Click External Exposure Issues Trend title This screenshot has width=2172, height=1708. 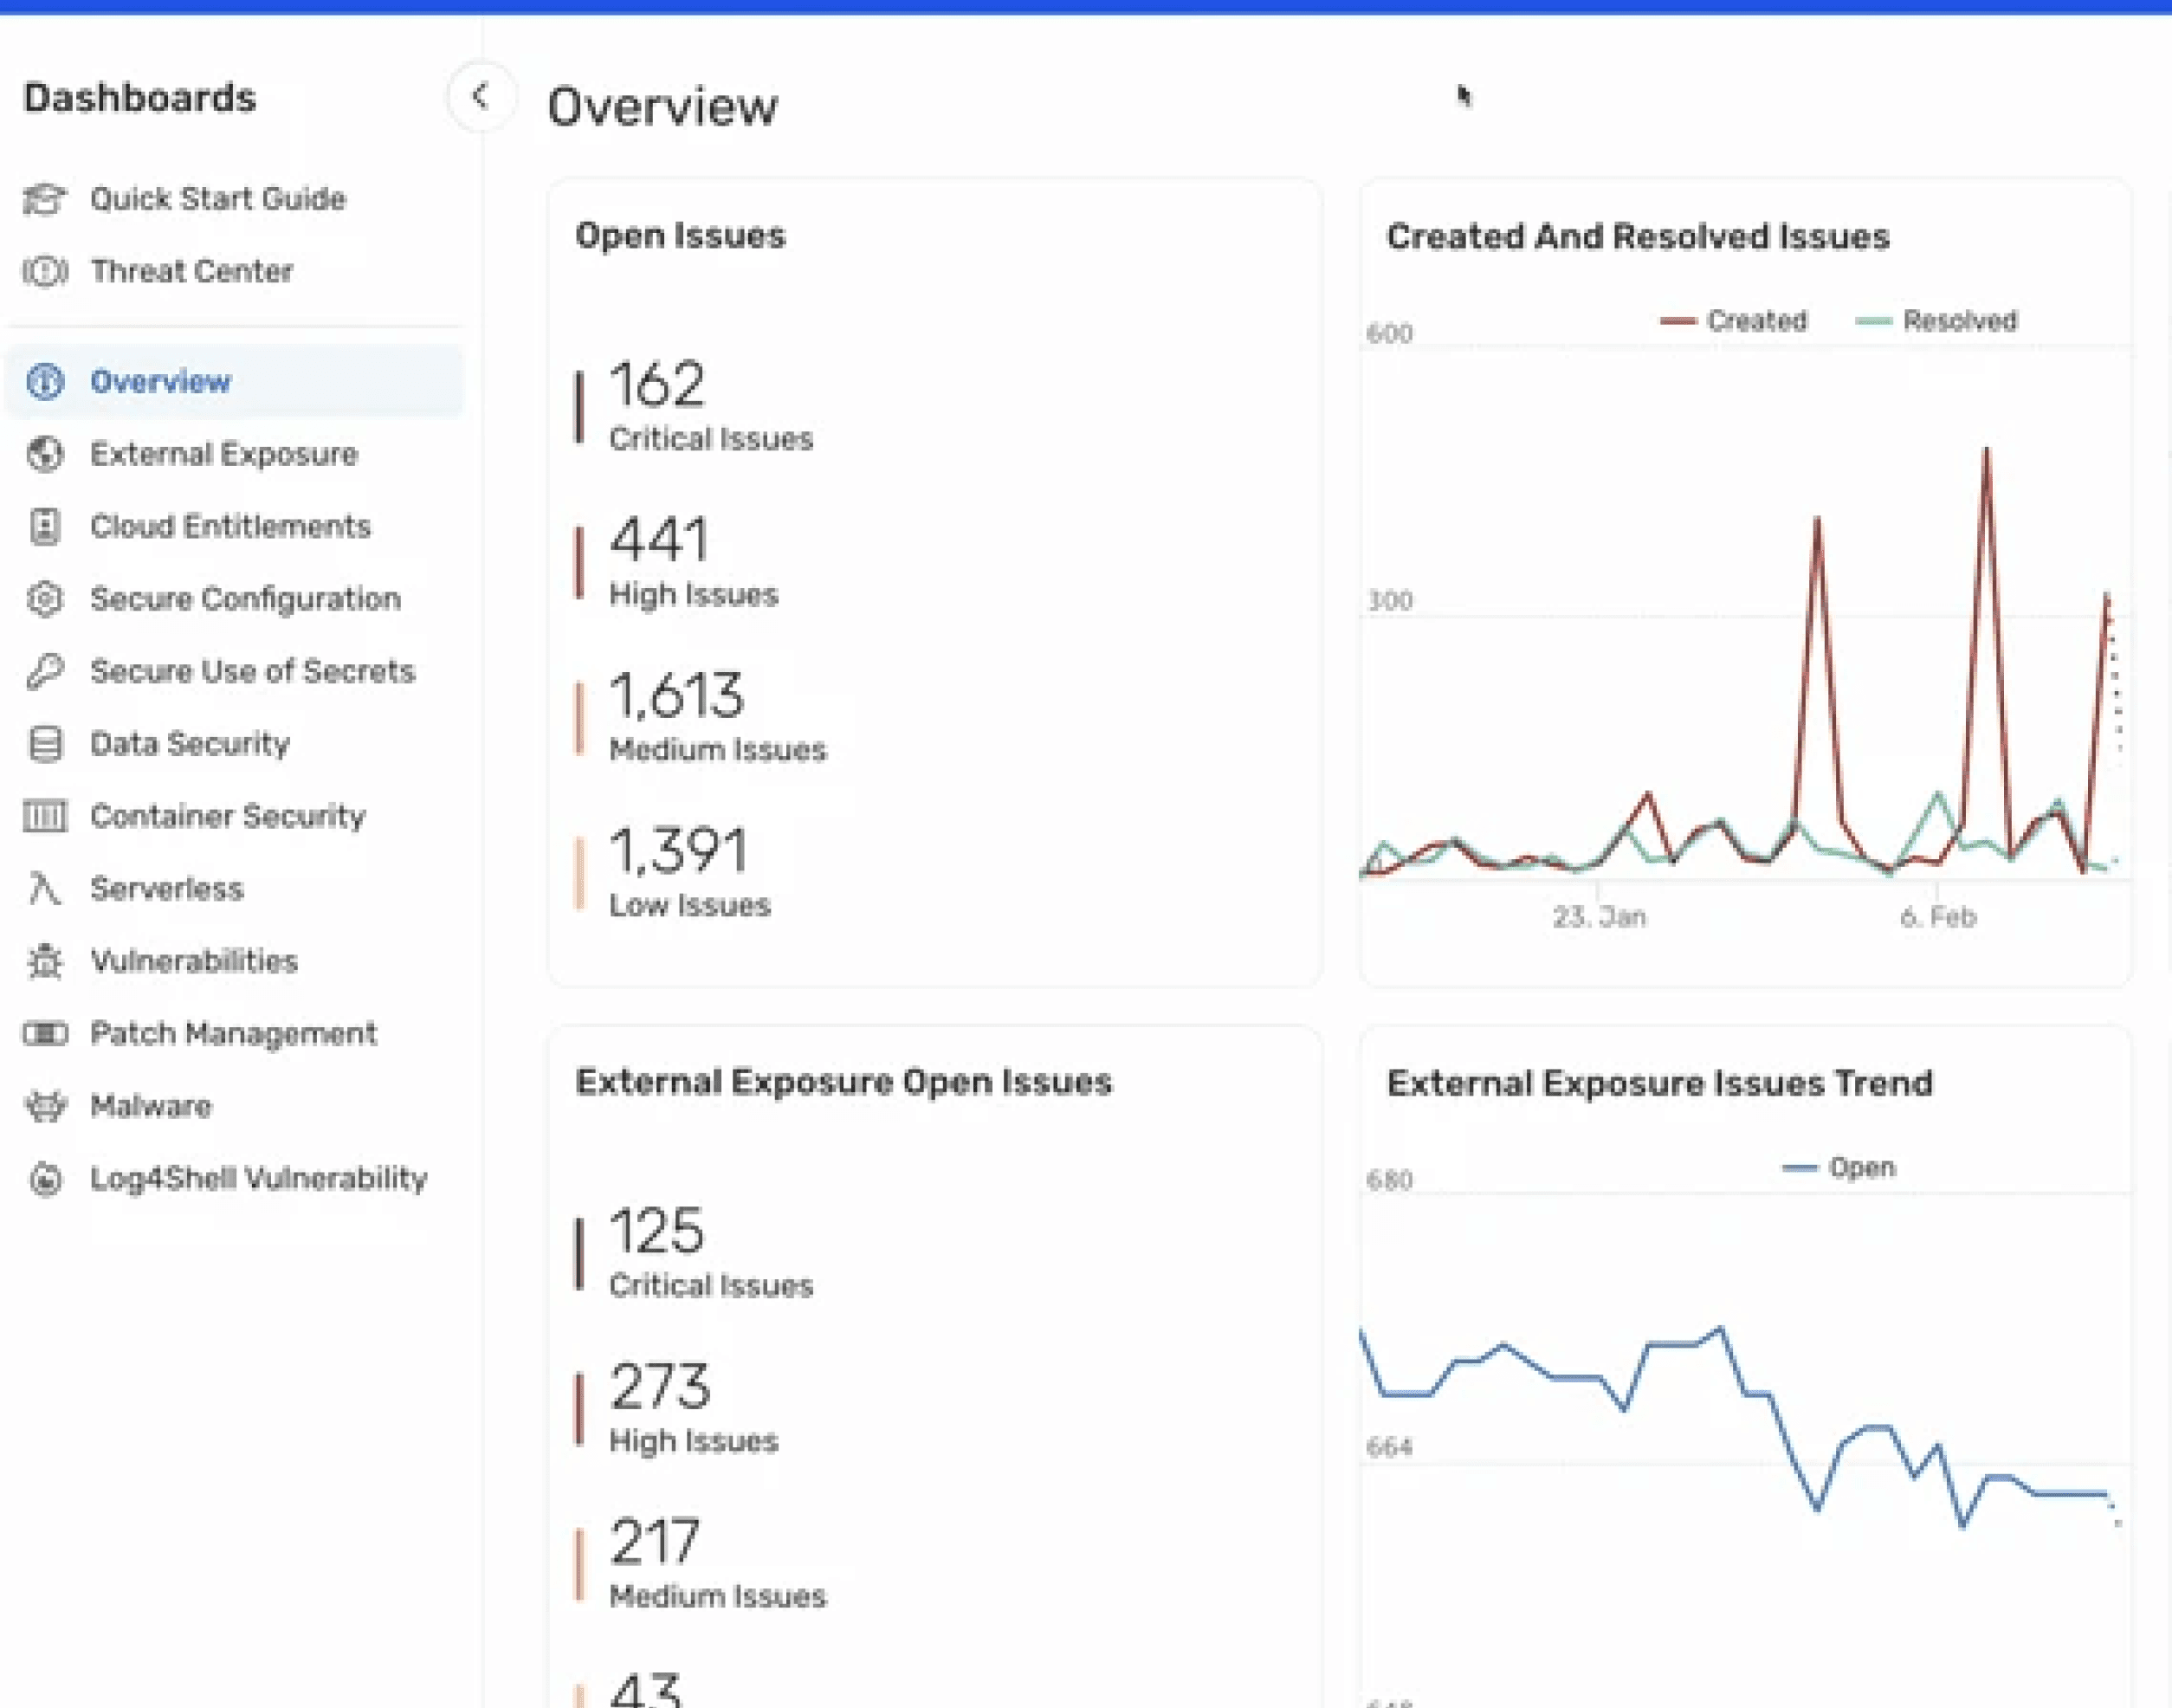click(x=1660, y=1084)
